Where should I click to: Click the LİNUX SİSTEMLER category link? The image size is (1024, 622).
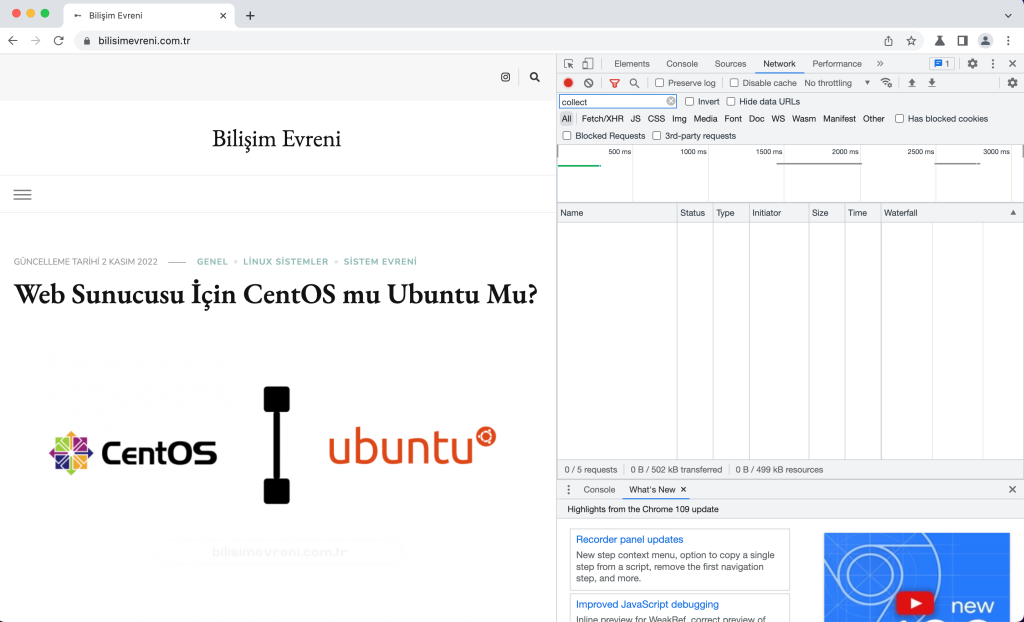pyautogui.click(x=285, y=262)
